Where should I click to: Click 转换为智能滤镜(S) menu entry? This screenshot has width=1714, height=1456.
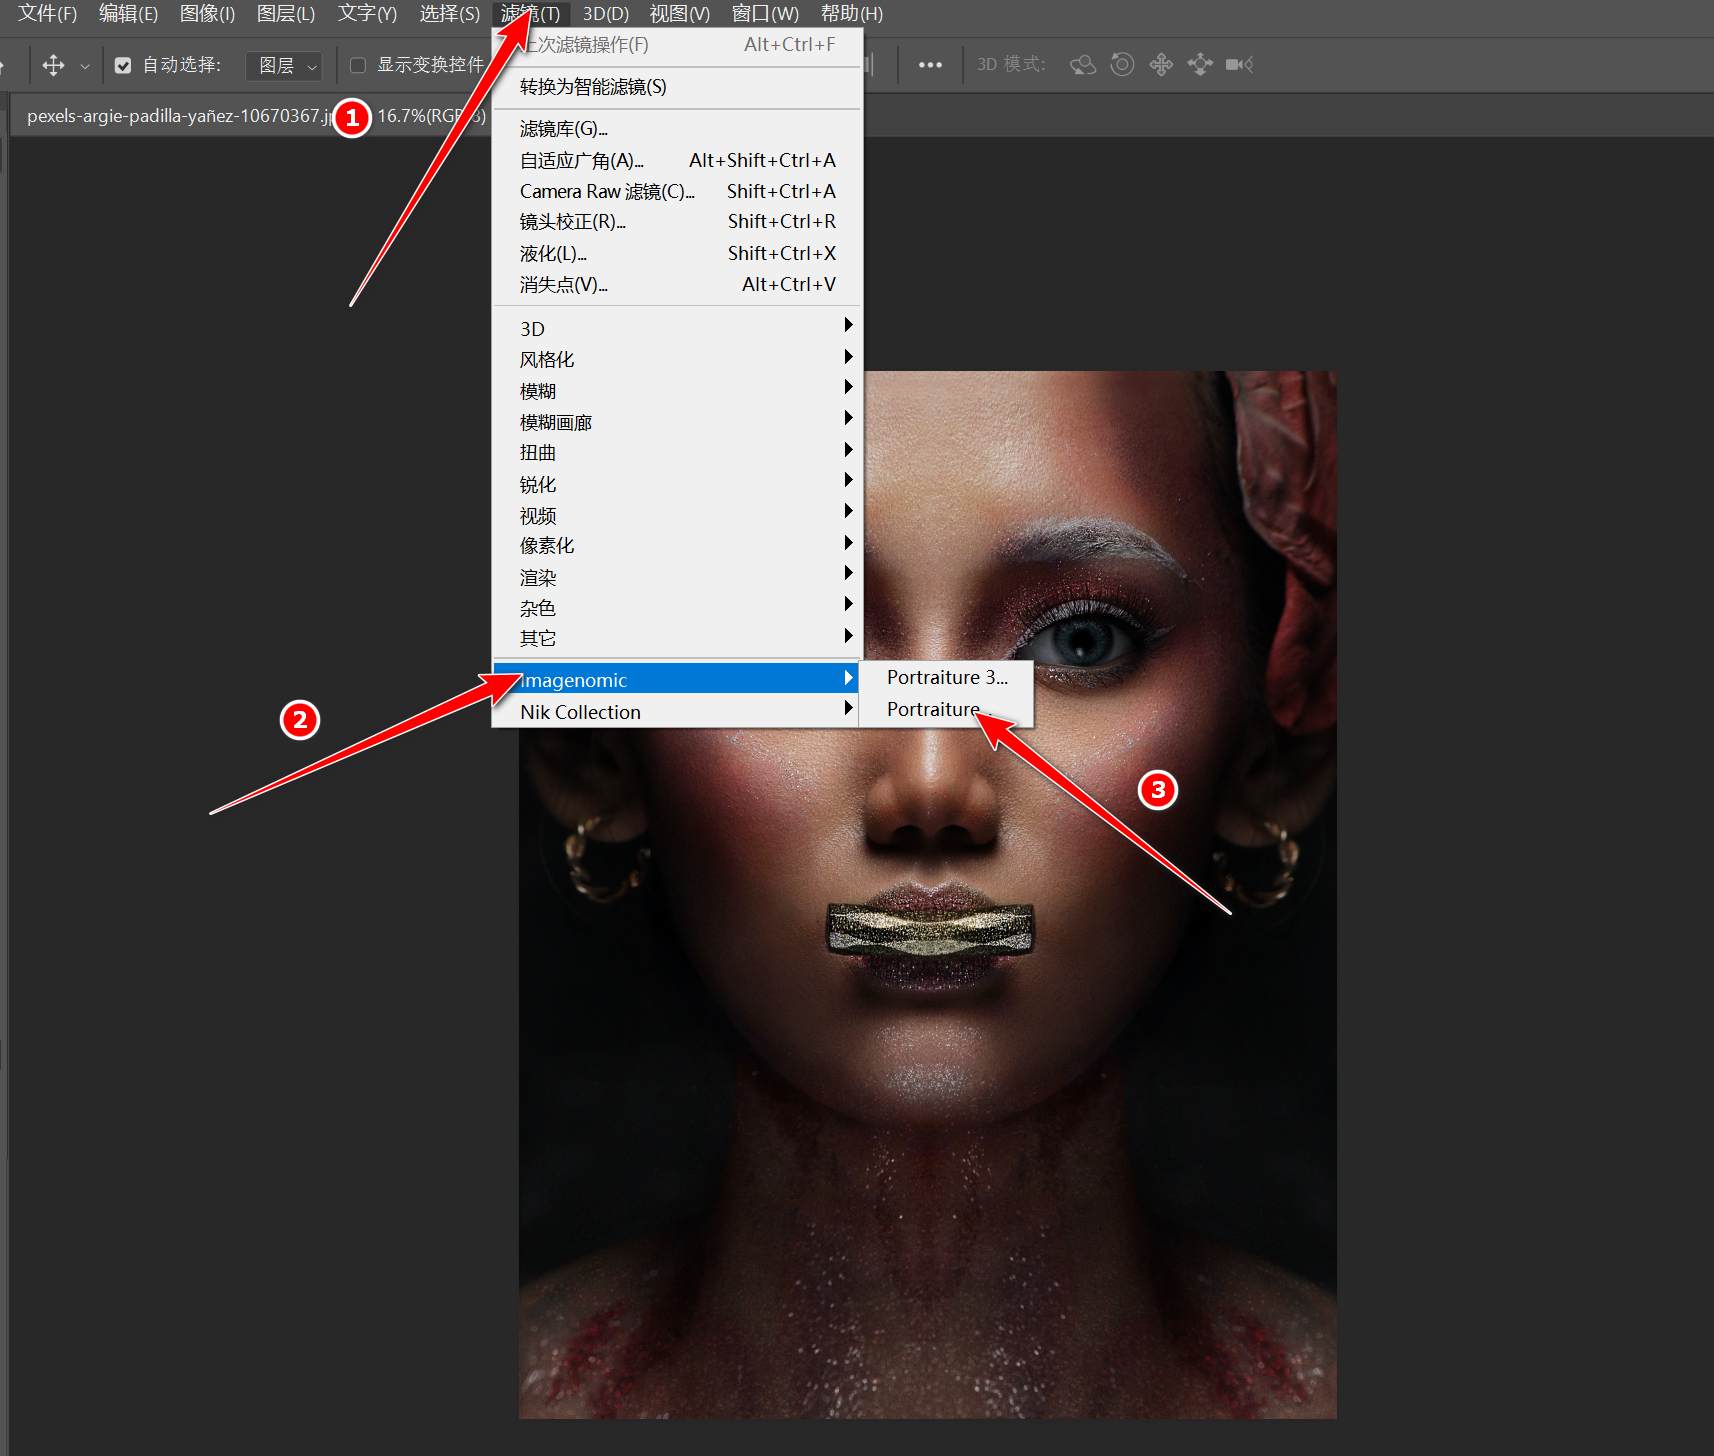[x=593, y=87]
